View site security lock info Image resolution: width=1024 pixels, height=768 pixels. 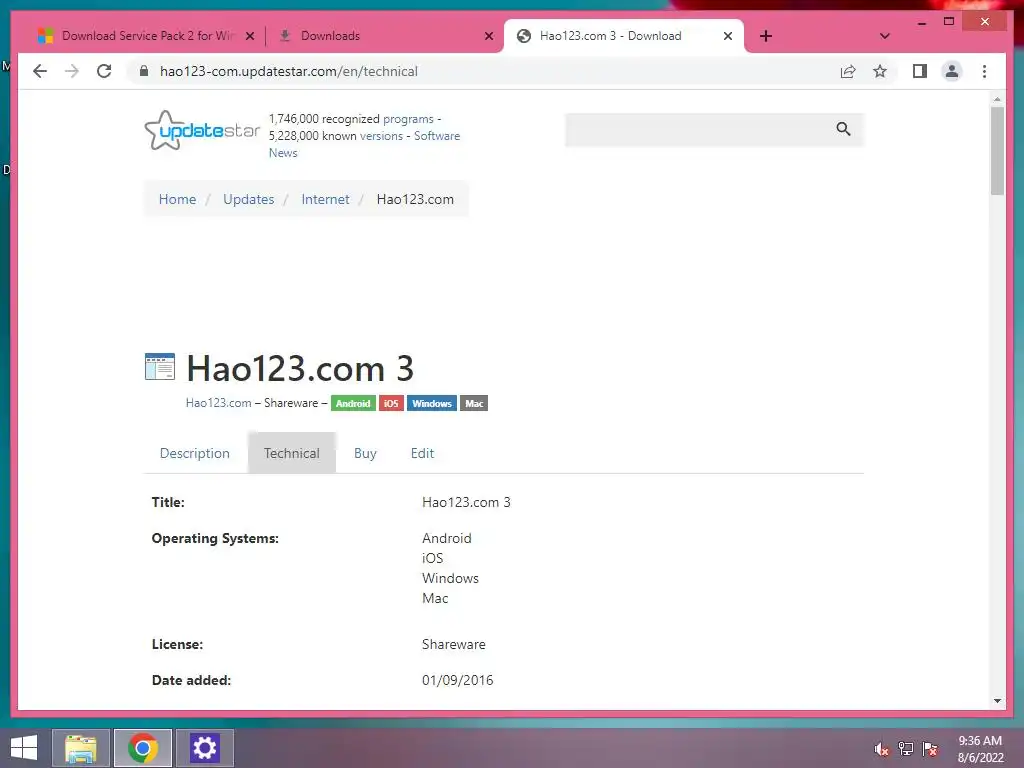click(144, 71)
